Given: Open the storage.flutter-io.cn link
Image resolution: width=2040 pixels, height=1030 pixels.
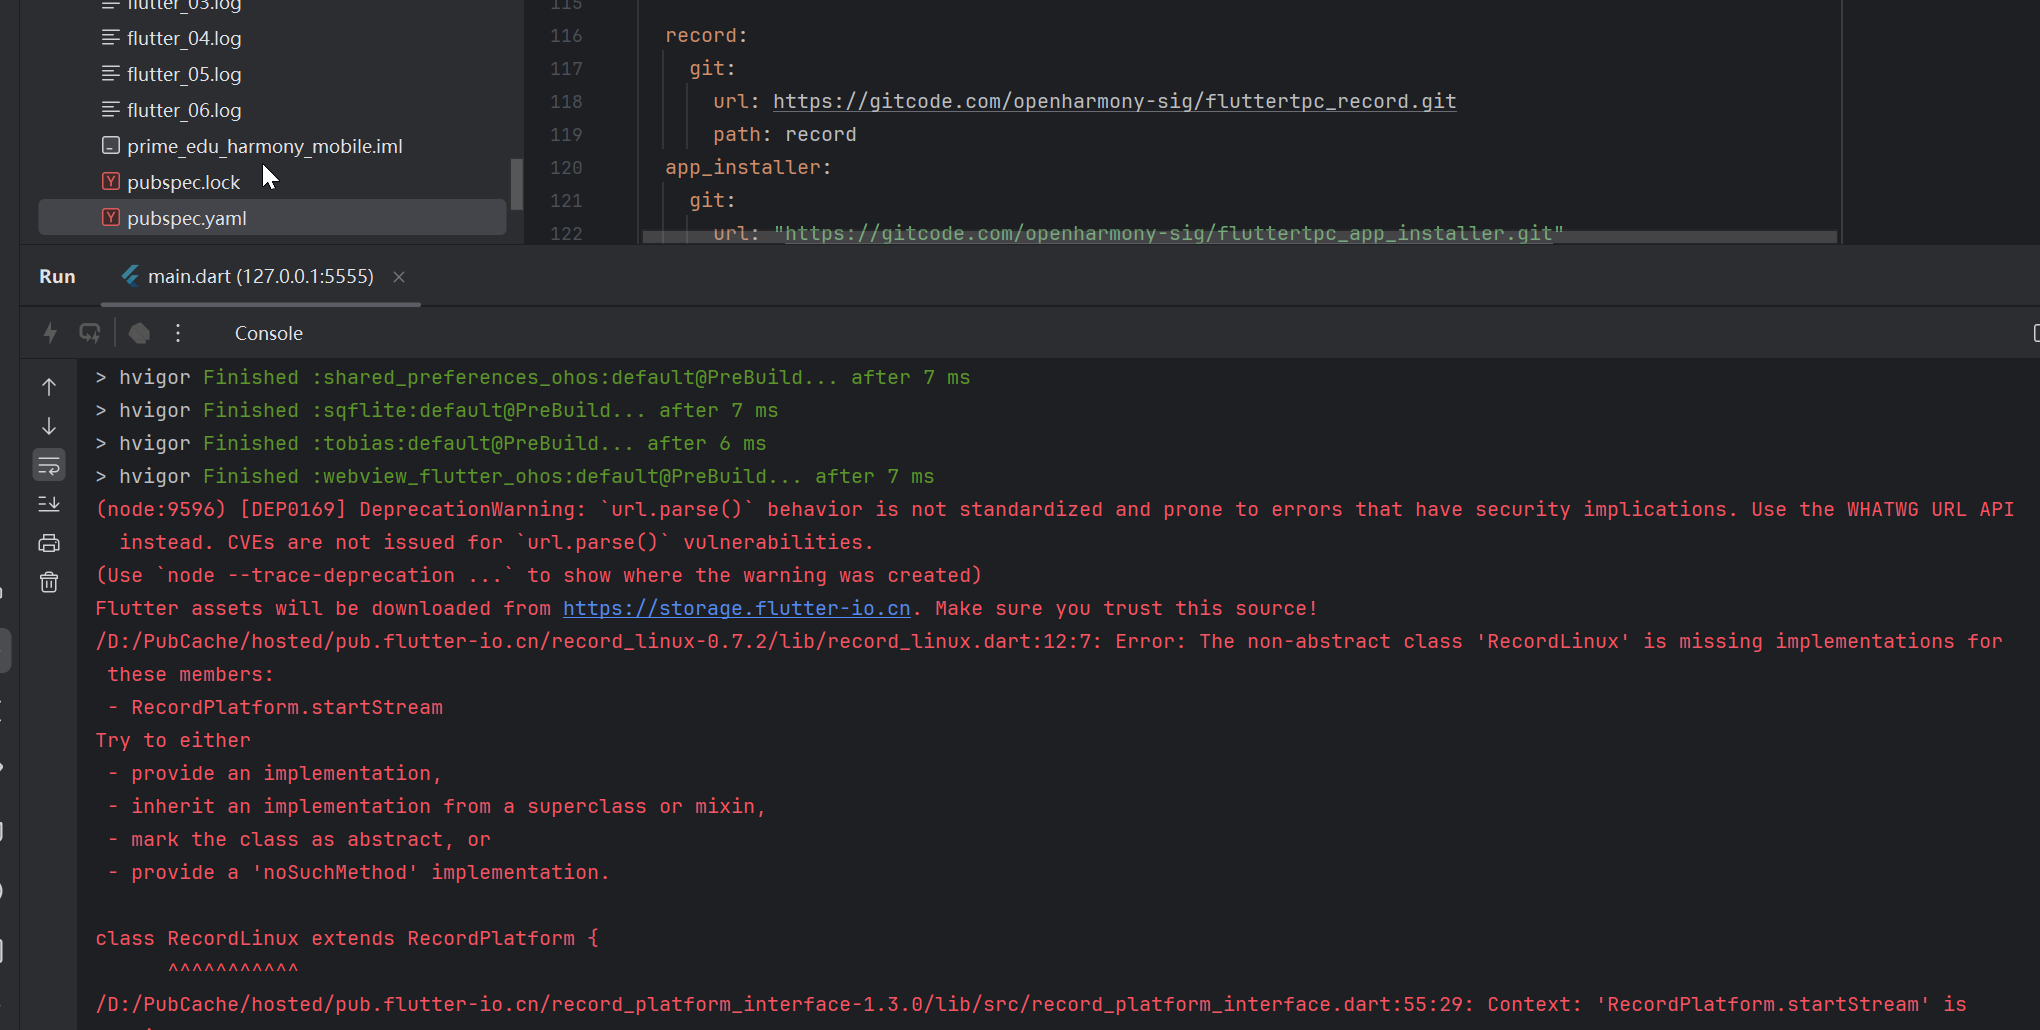Looking at the screenshot, I should [x=736, y=609].
